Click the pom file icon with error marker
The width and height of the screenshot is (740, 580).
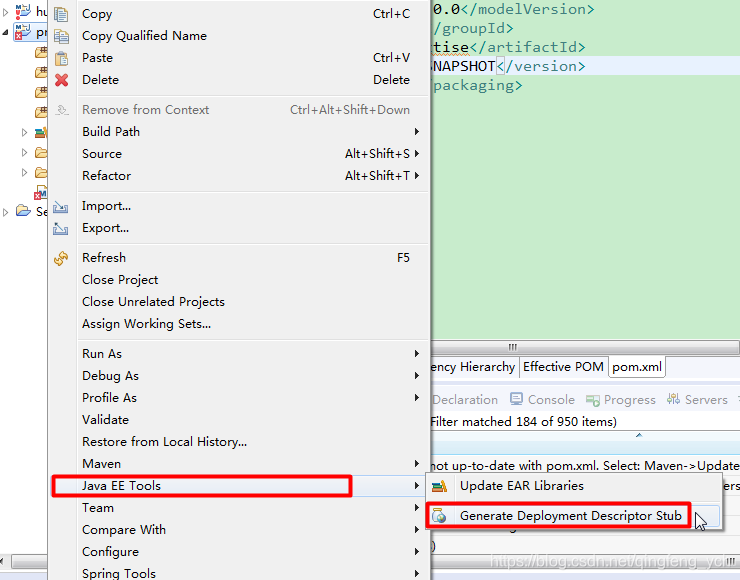coord(41,192)
